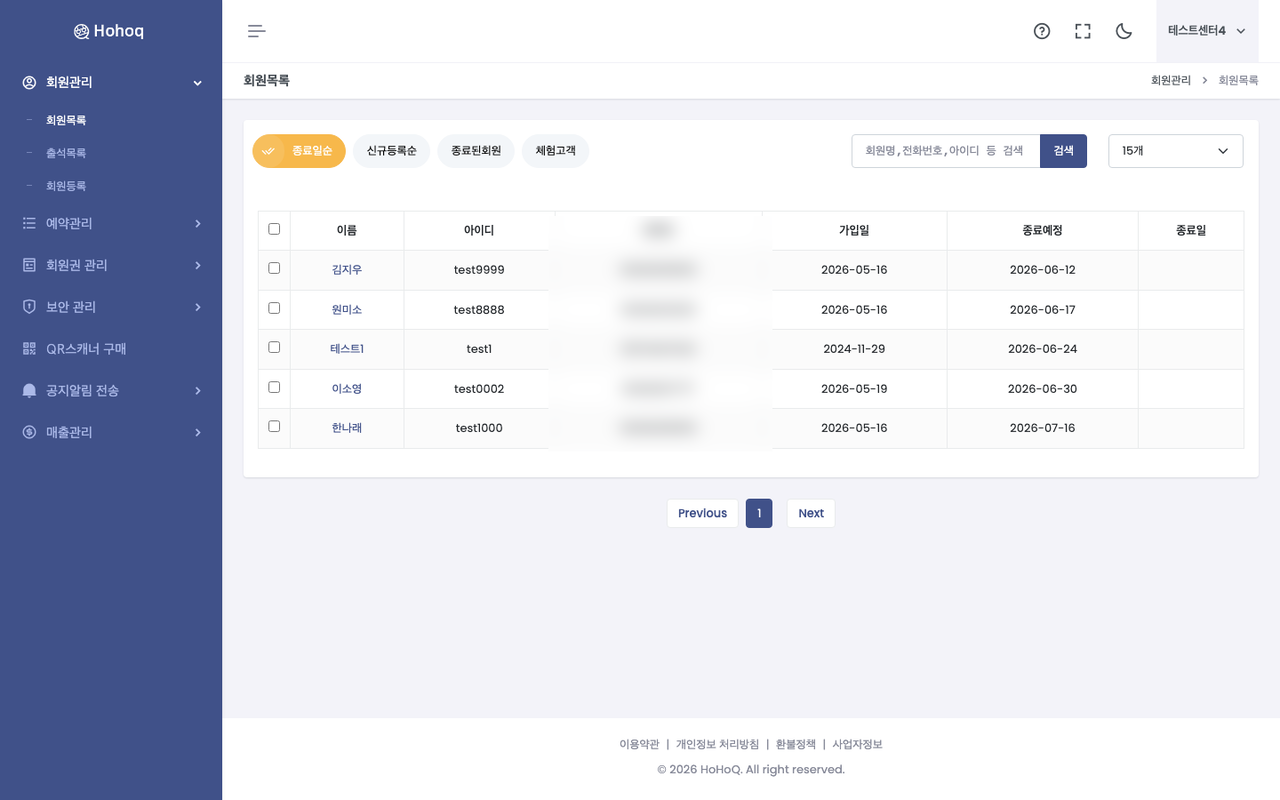Enter fullscreen mode via header icon
The image size is (1280, 800).
point(1083,31)
